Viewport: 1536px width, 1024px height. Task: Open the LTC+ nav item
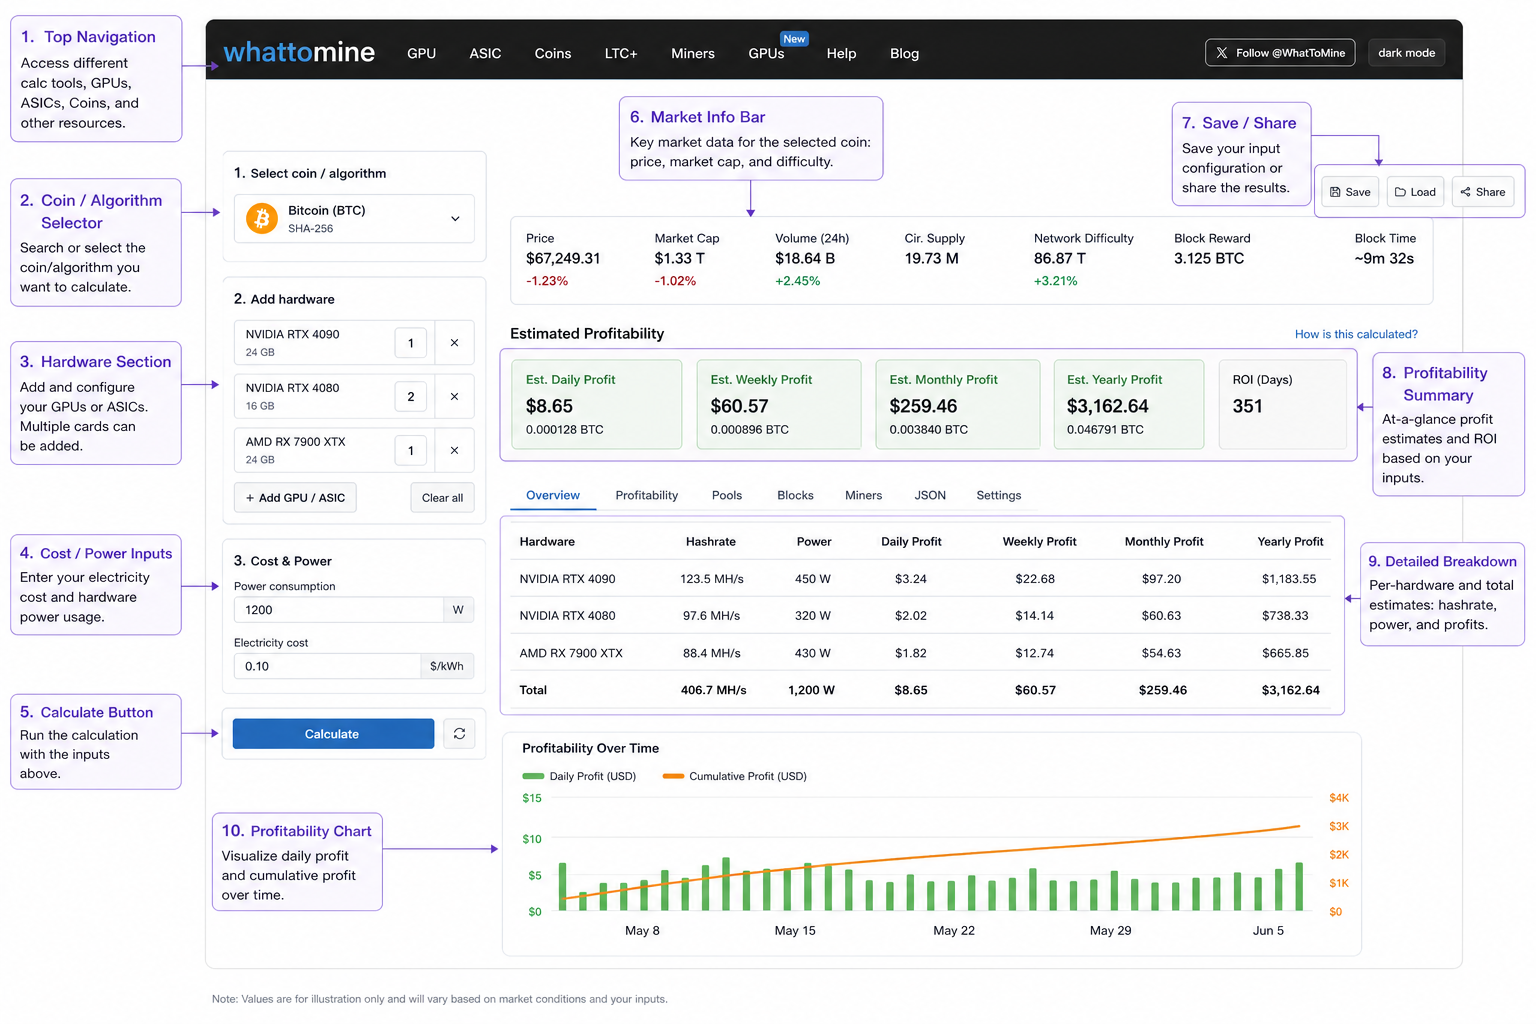(621, 53)
